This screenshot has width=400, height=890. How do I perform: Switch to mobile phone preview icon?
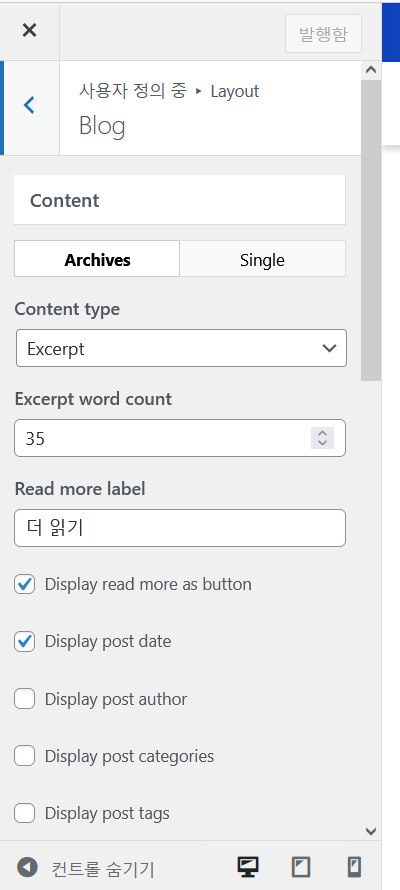354,867
